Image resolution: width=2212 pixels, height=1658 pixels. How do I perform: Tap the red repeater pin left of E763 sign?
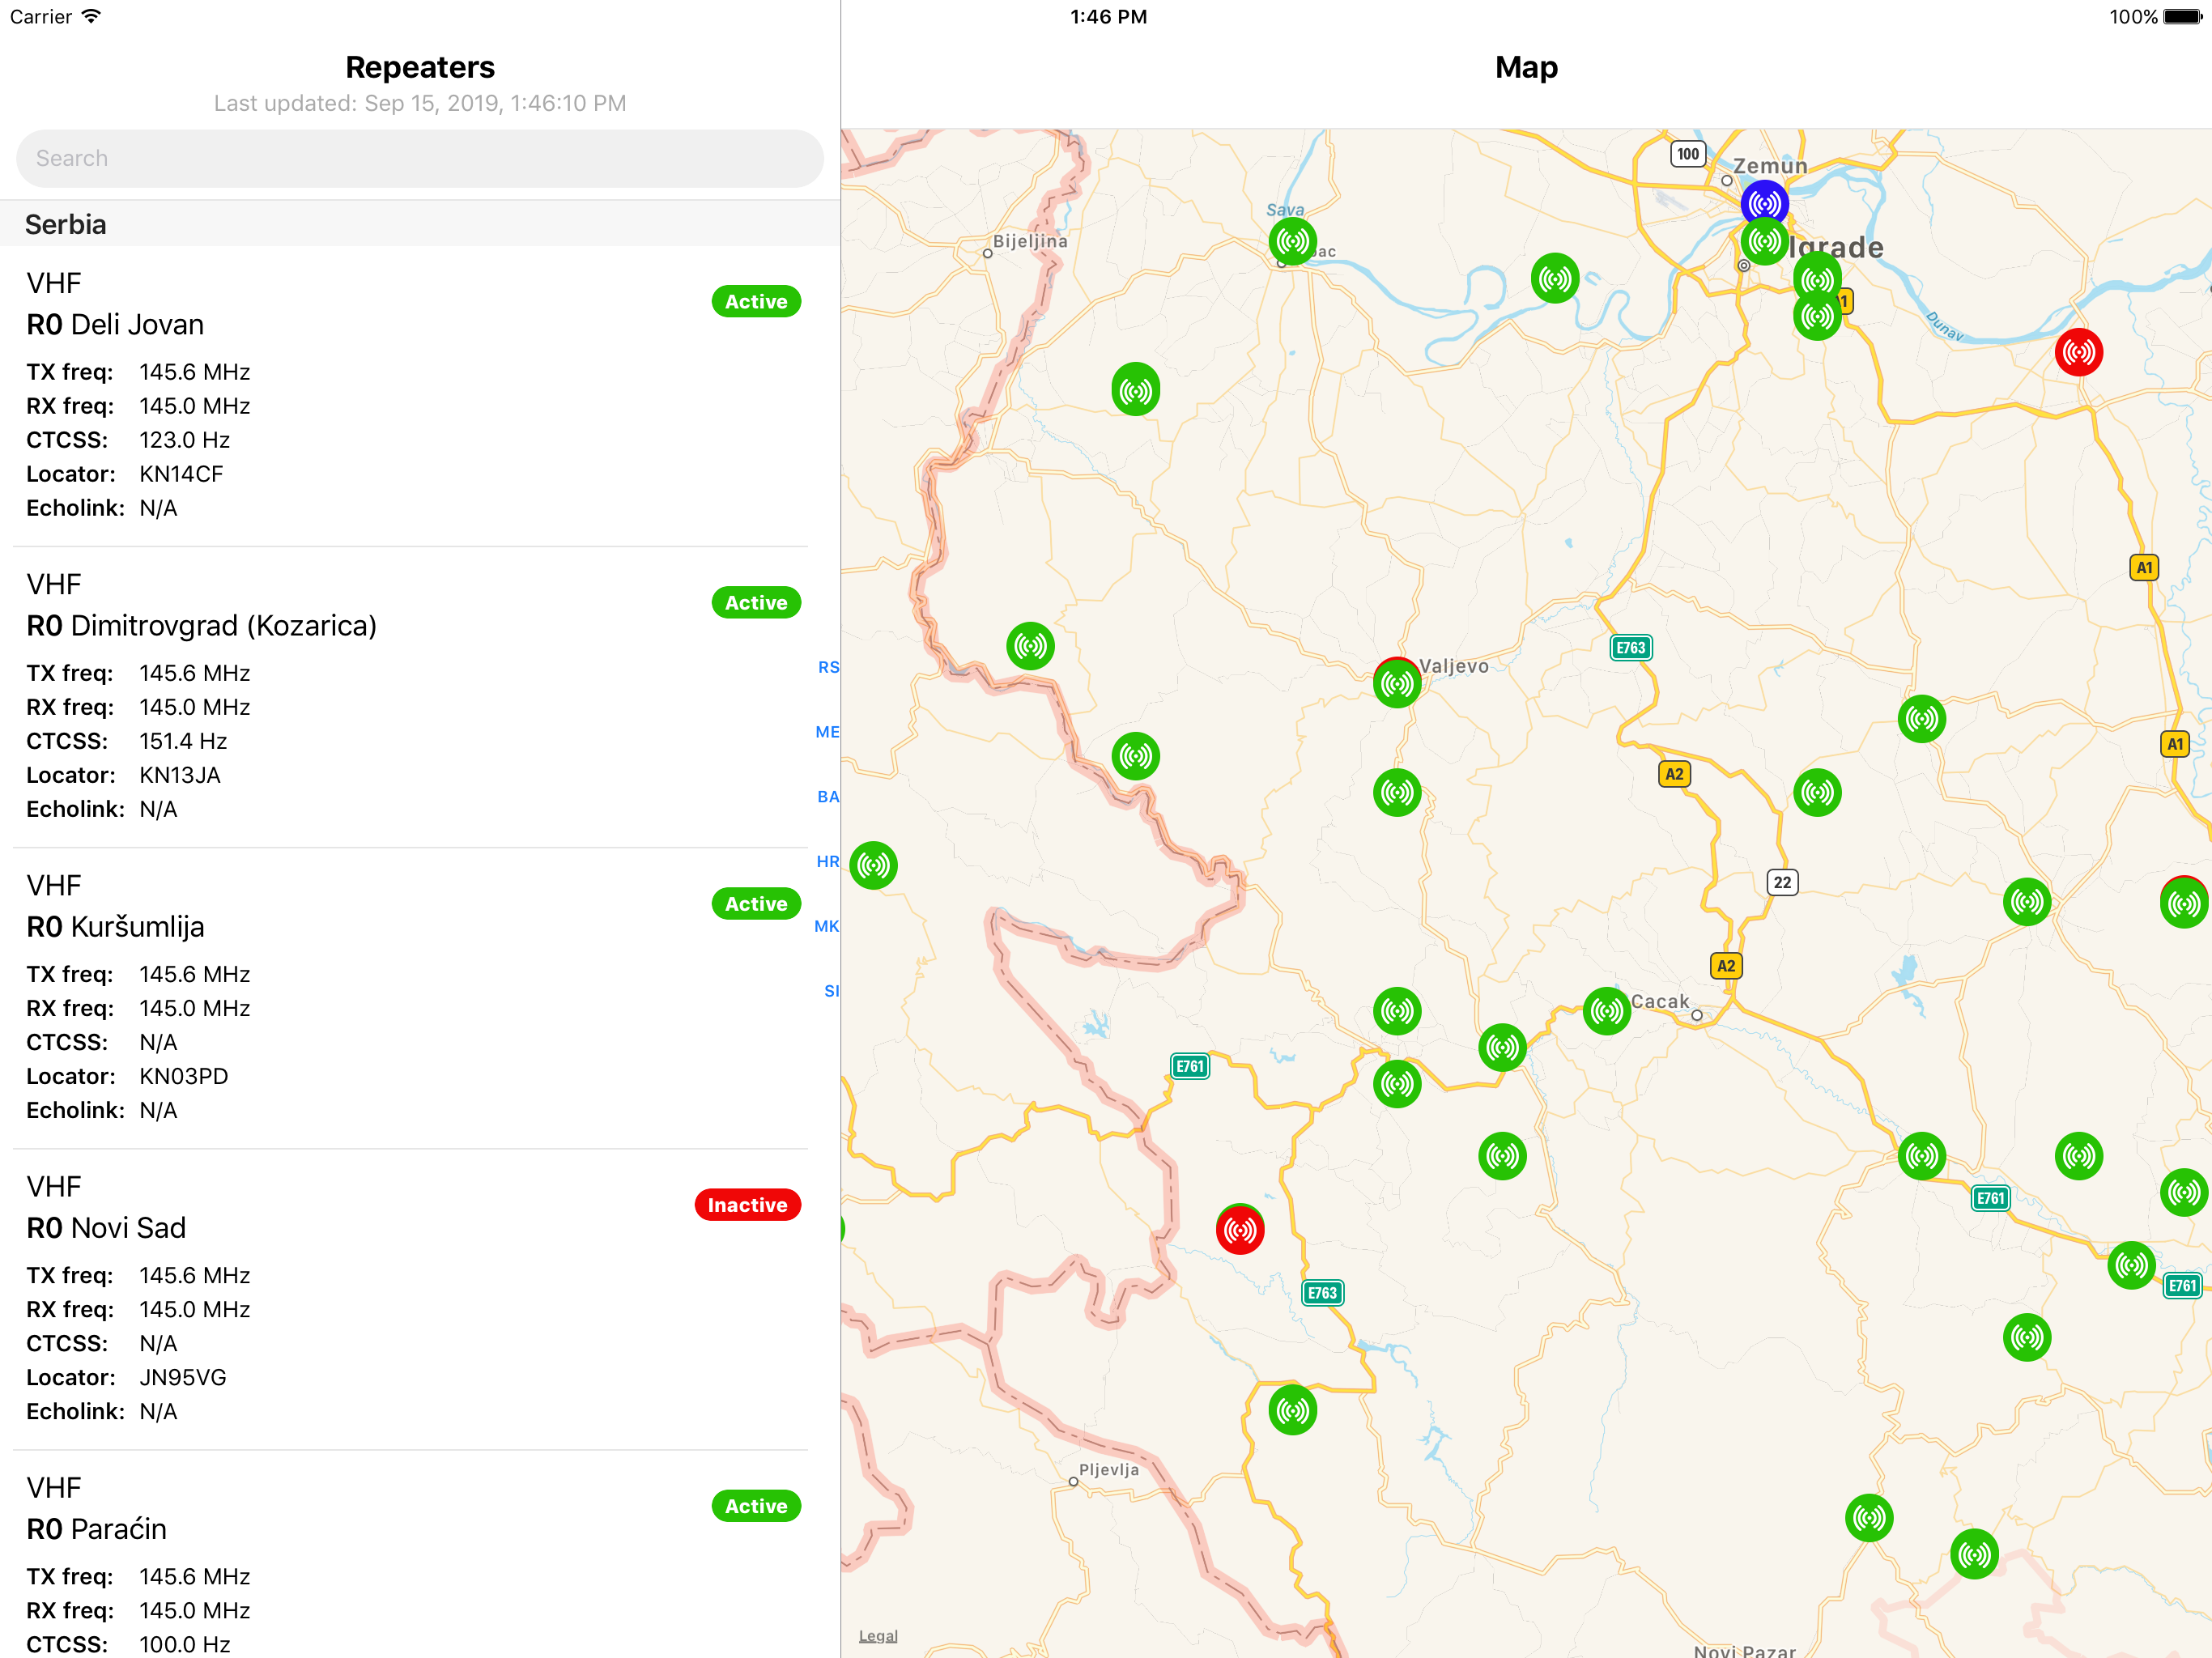(x=1240, y=1229)
